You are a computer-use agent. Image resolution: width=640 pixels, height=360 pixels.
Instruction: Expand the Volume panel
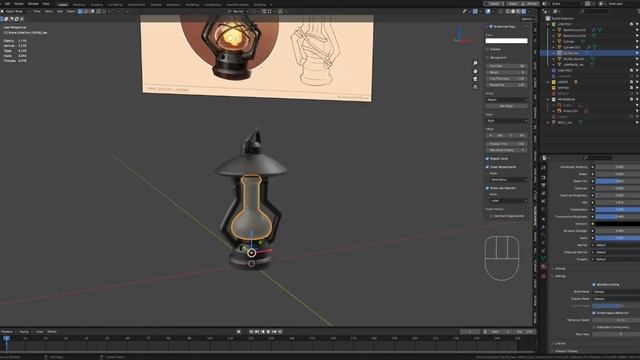tap(560, 269)
